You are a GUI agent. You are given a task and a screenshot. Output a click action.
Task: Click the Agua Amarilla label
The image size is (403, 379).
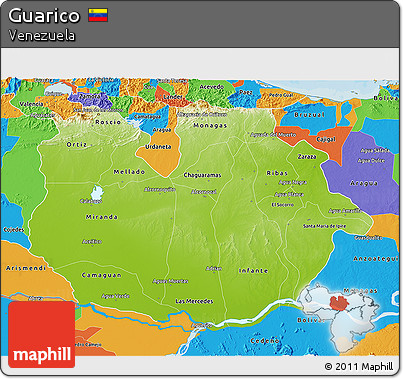345,211
